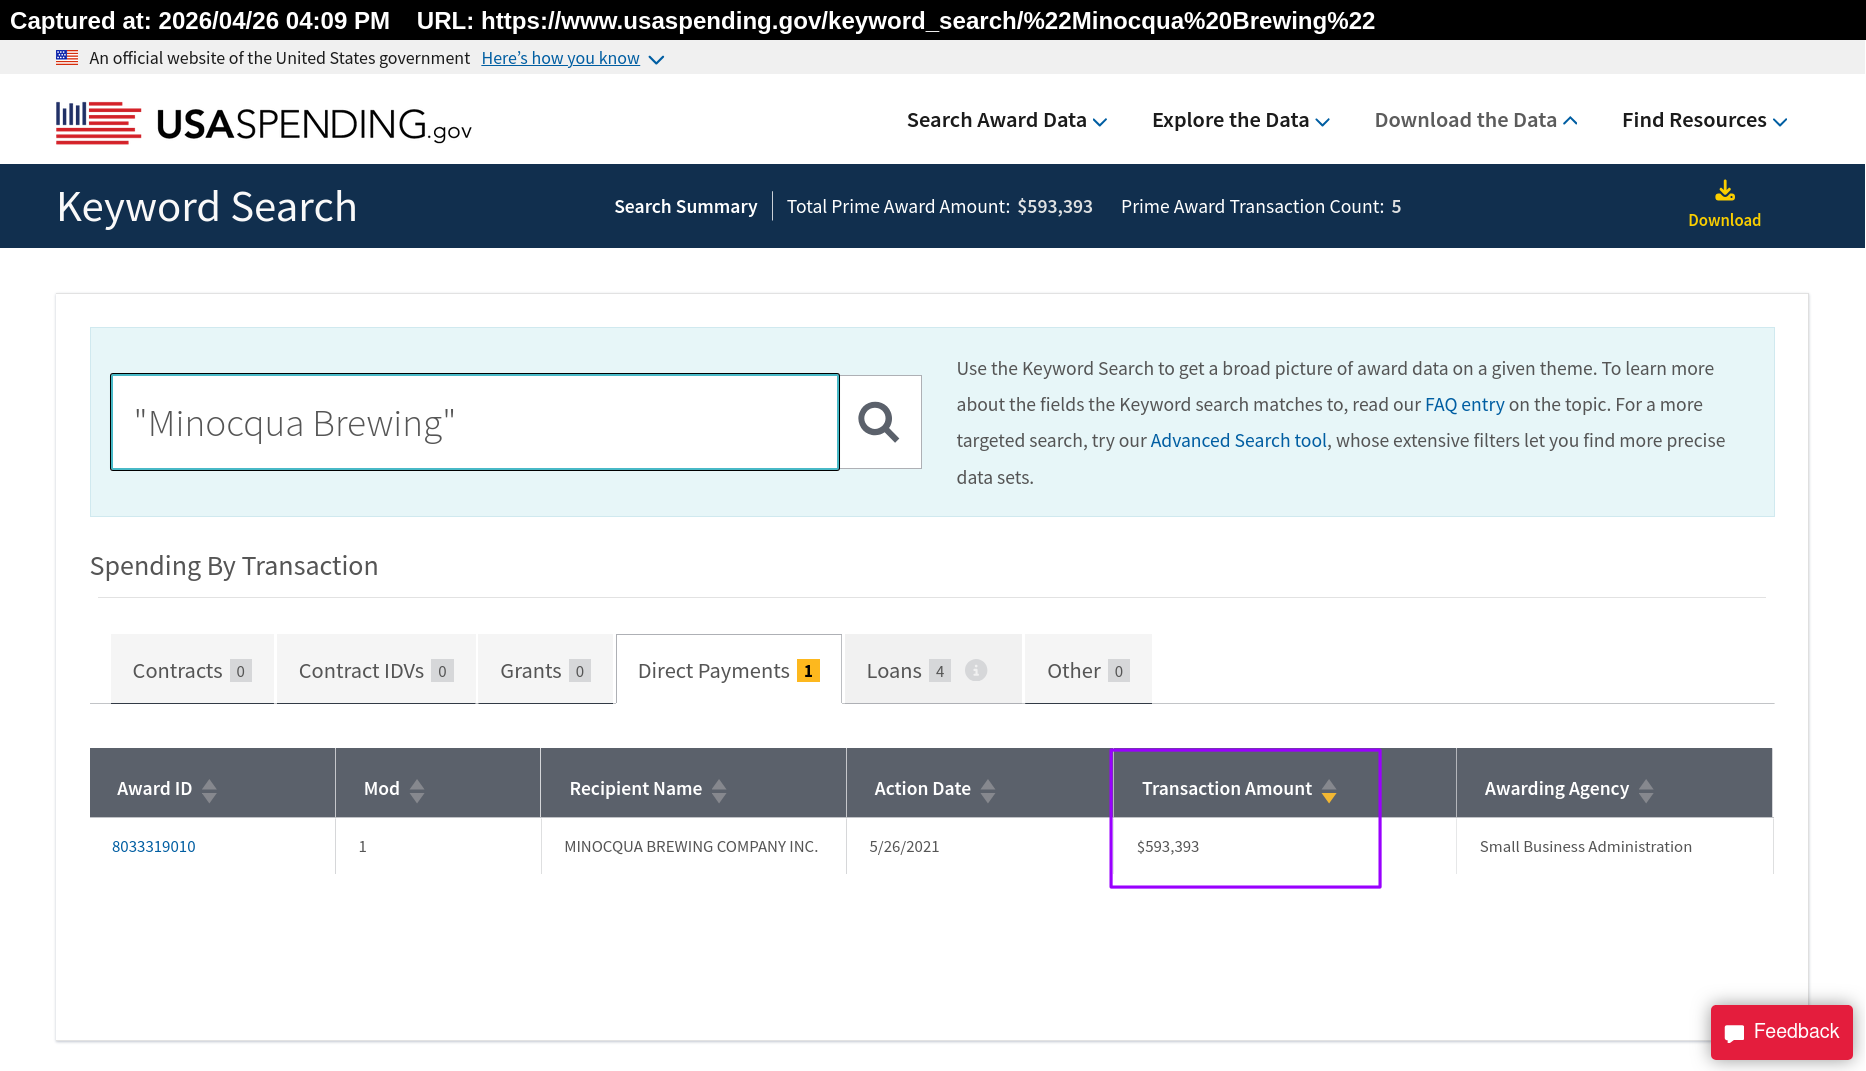The width and height of the screenshot is (1866, 1071).
Task: Open award 8033319010 link
Action: (154, 846)
